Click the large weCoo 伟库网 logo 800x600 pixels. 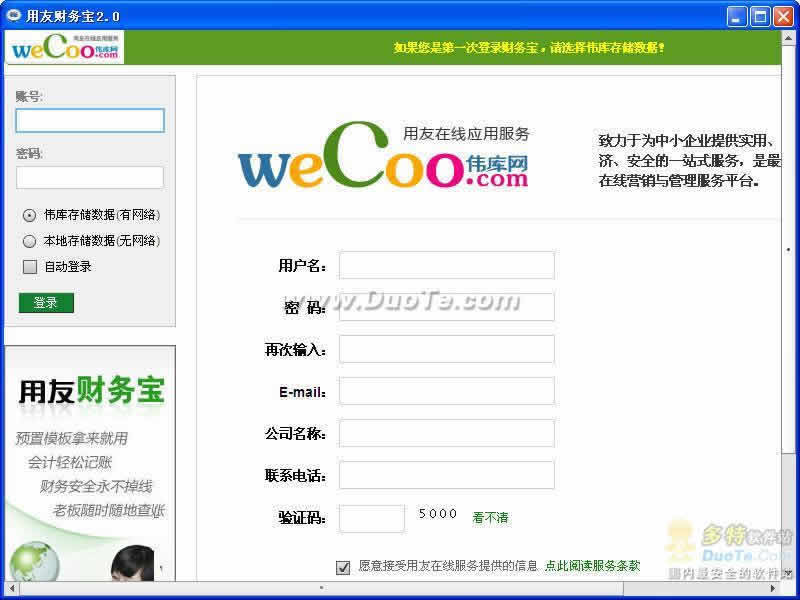click(384, 155)
